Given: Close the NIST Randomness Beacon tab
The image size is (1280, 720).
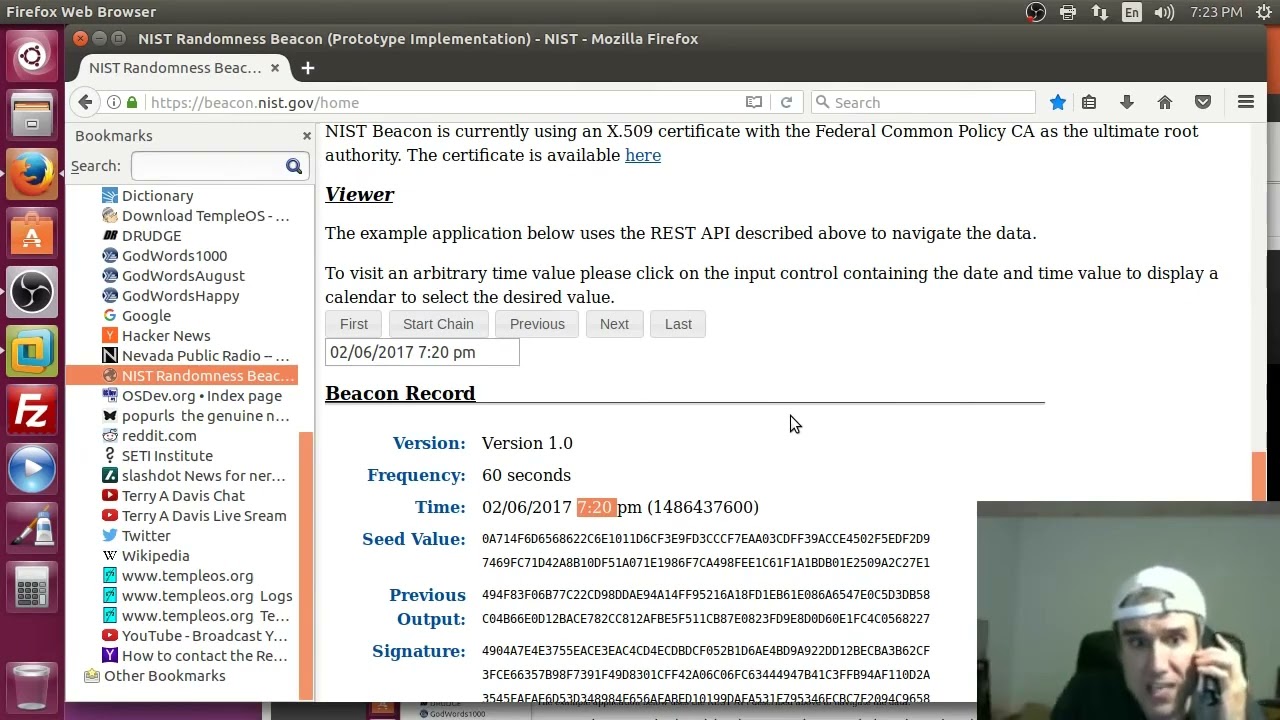Looking at the screenshot, I should pos(275,68).
